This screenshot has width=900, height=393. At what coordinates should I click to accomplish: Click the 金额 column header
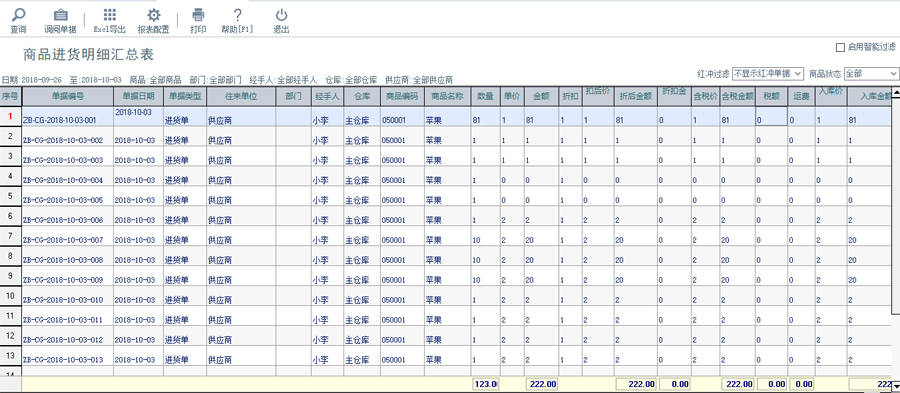541,96
